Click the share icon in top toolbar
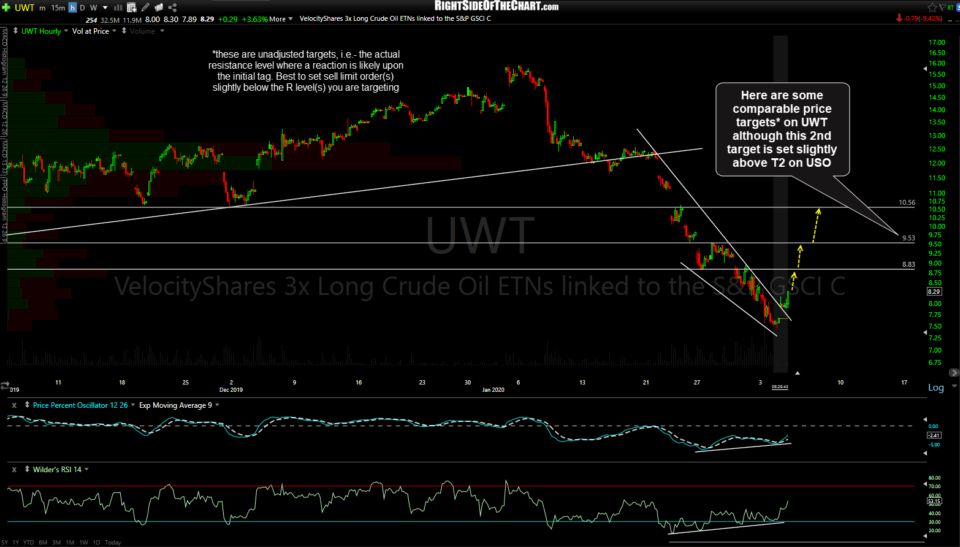The width and height of the screenshot is (960, 547). [172, 7]
